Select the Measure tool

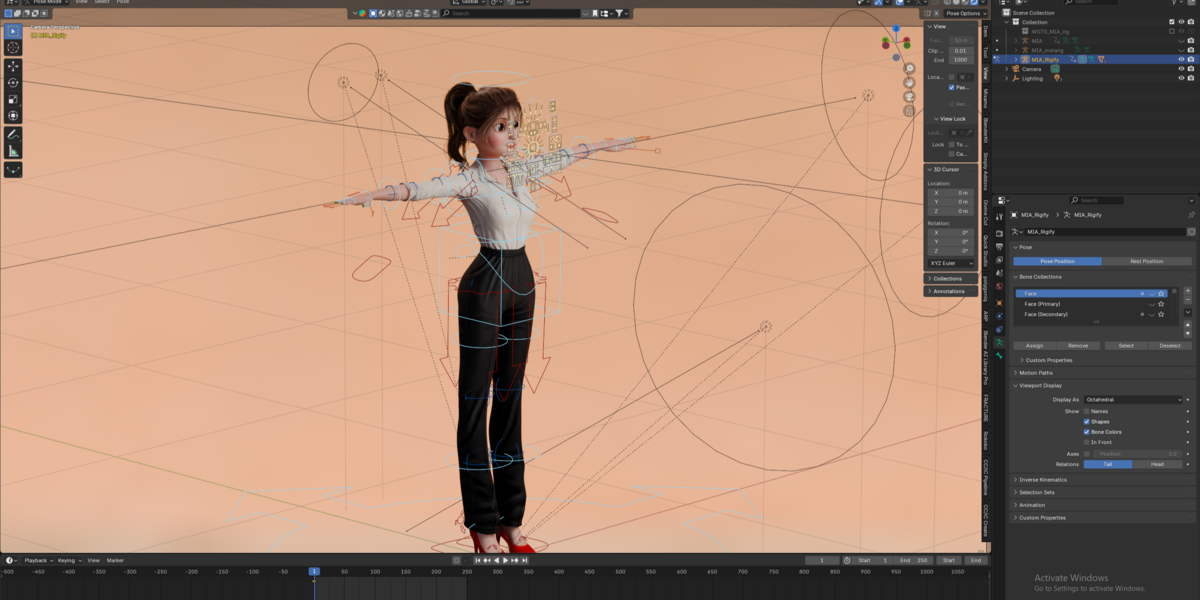tap(13, 151)
